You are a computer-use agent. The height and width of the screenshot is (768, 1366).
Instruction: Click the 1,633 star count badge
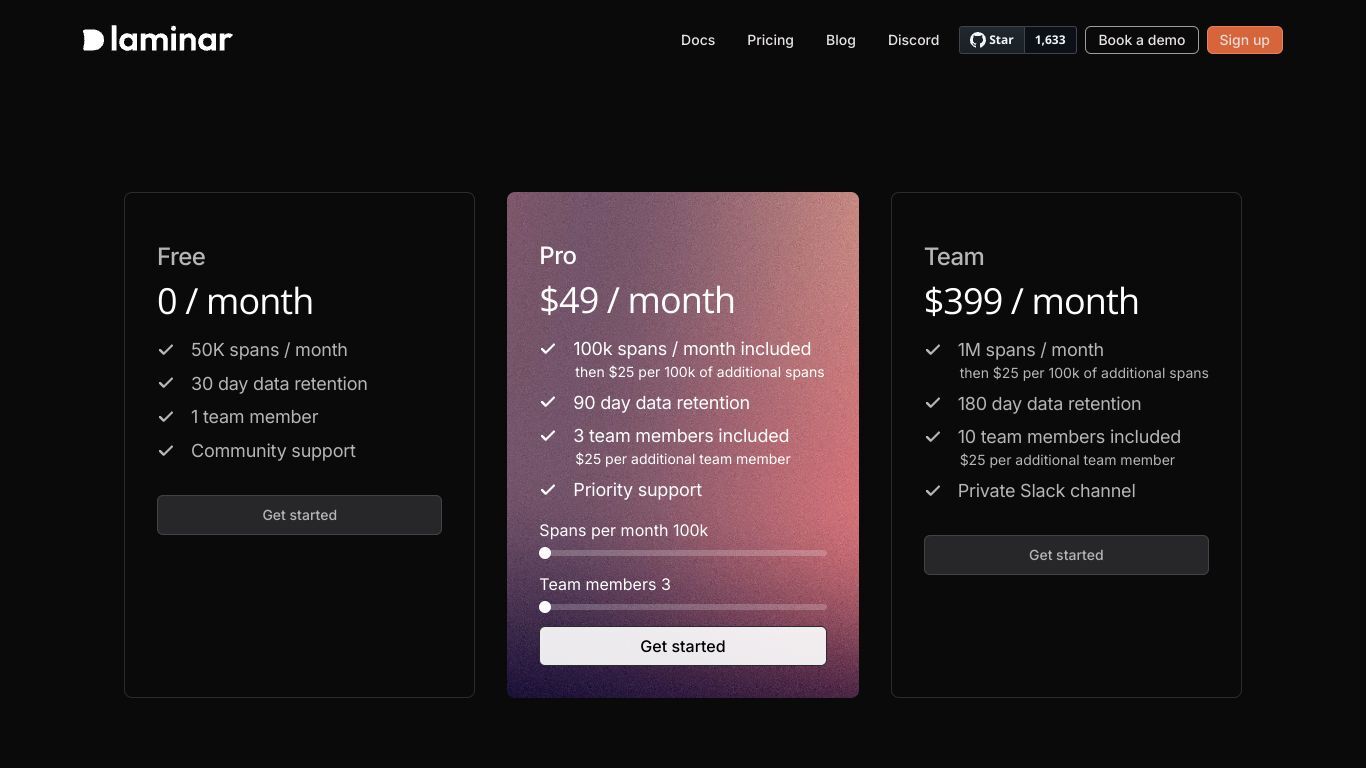click(x=1050, y=40)
